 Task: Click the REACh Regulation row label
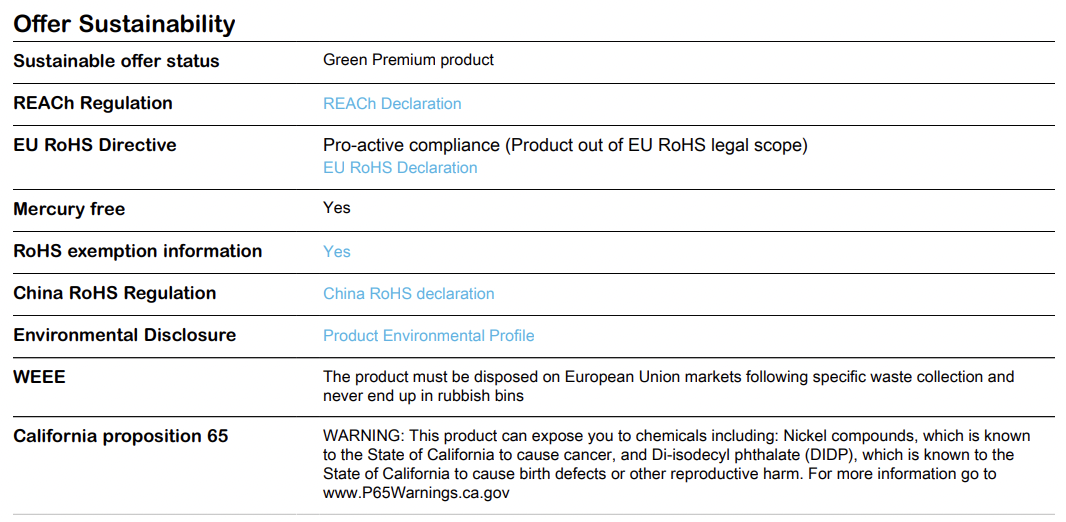[93, 103]
